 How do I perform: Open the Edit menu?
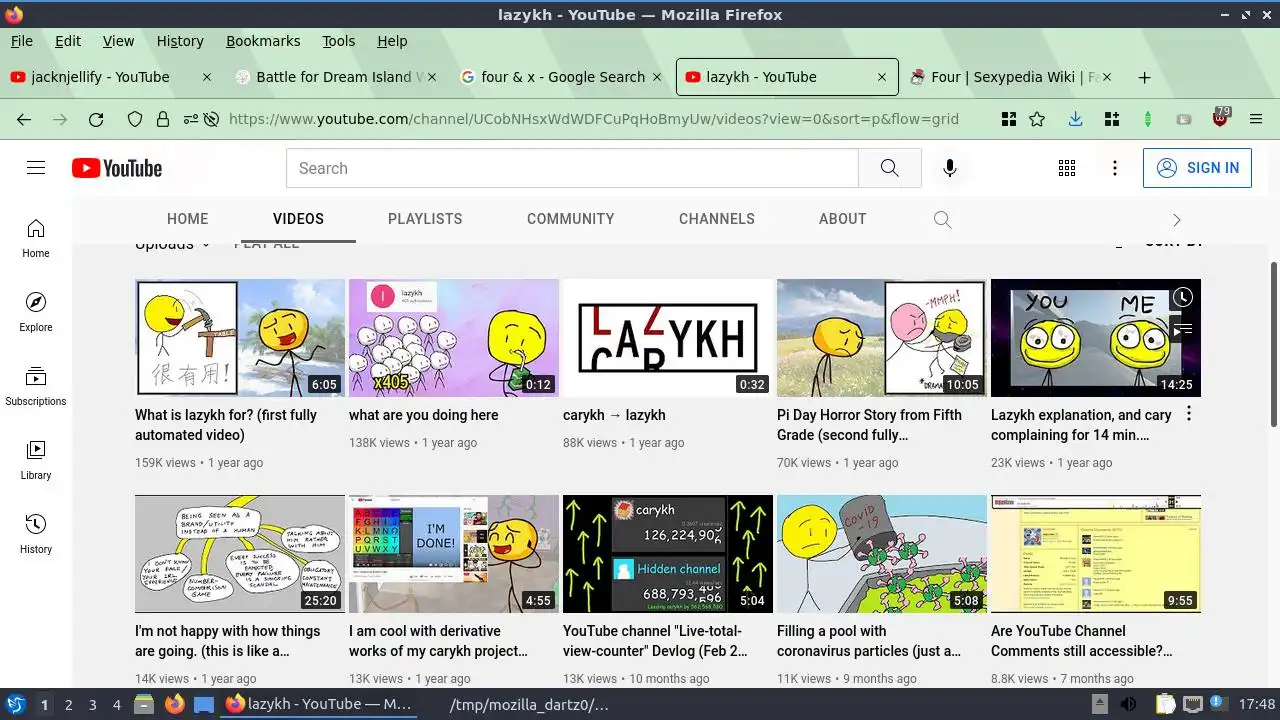click(x=68, y=41)
